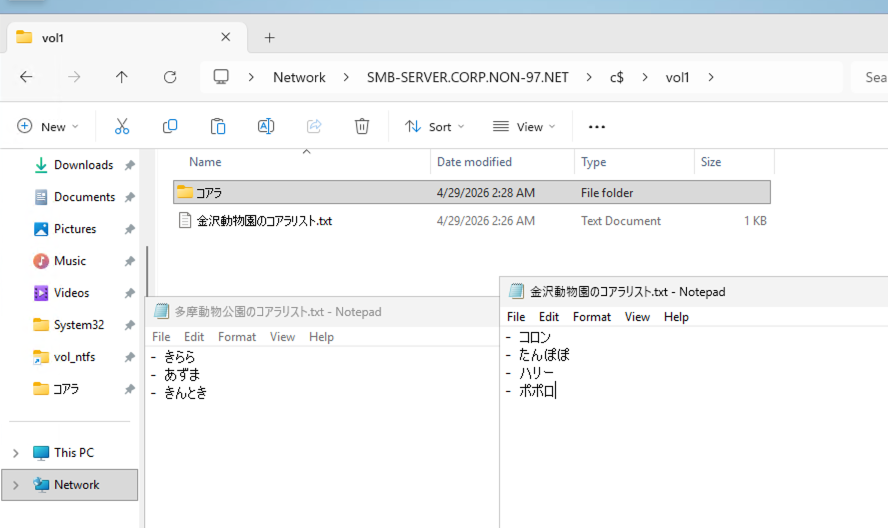Click the System32 folder icon in sidebar

coord(41,325)
